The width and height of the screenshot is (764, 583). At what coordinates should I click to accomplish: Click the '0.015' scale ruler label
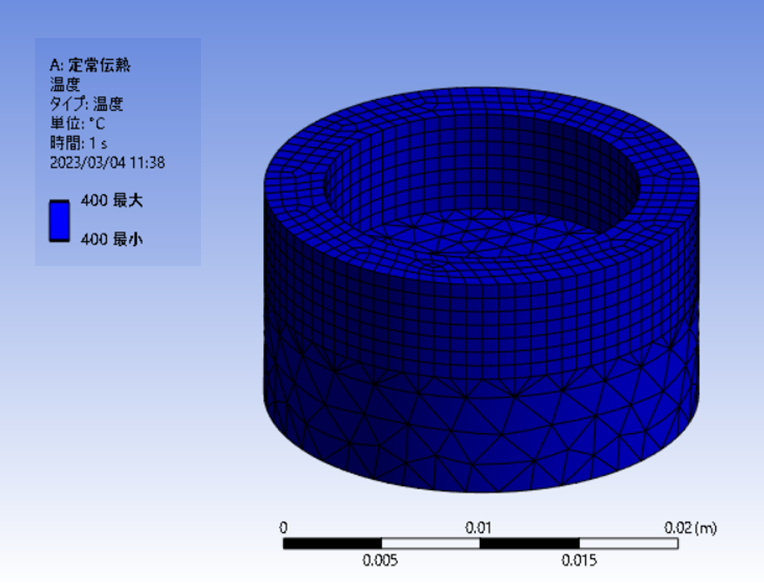[579, 560]
